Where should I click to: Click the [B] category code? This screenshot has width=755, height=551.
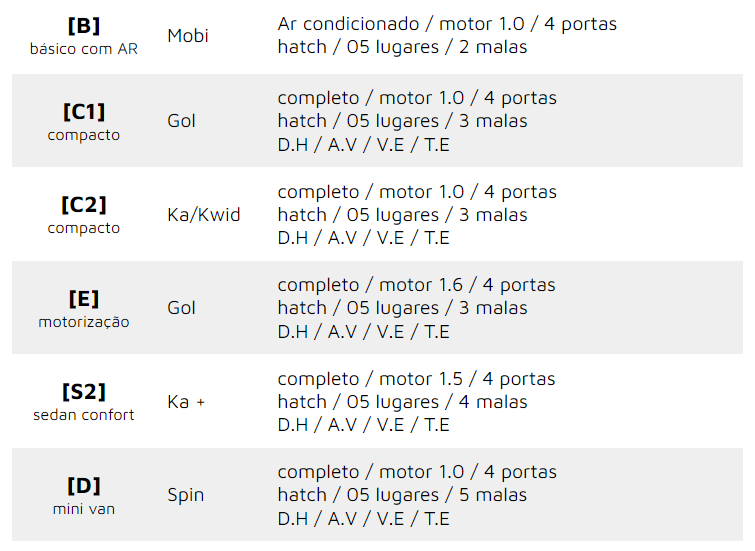click(x=84, y=25)
